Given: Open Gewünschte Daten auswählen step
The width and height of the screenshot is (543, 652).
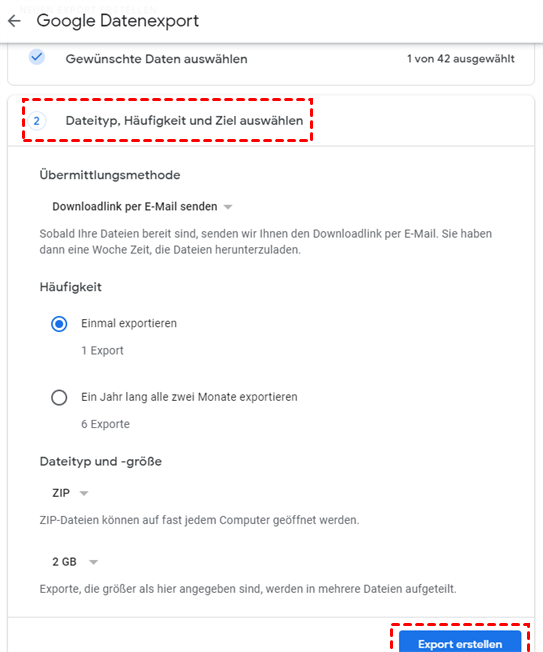Looking at the screenshot, I should click(x=156, y=59).
